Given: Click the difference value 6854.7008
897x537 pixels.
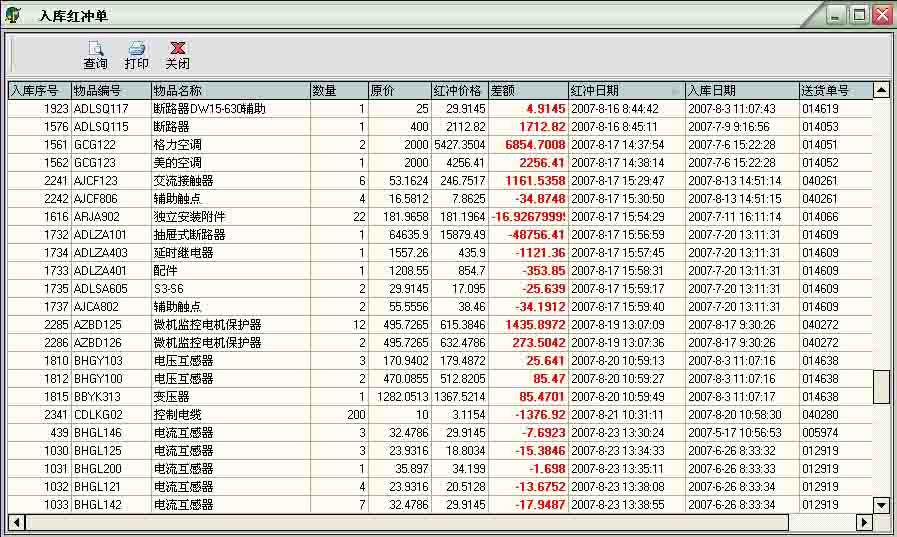Looking at the screenshot, I should (535, 145).
